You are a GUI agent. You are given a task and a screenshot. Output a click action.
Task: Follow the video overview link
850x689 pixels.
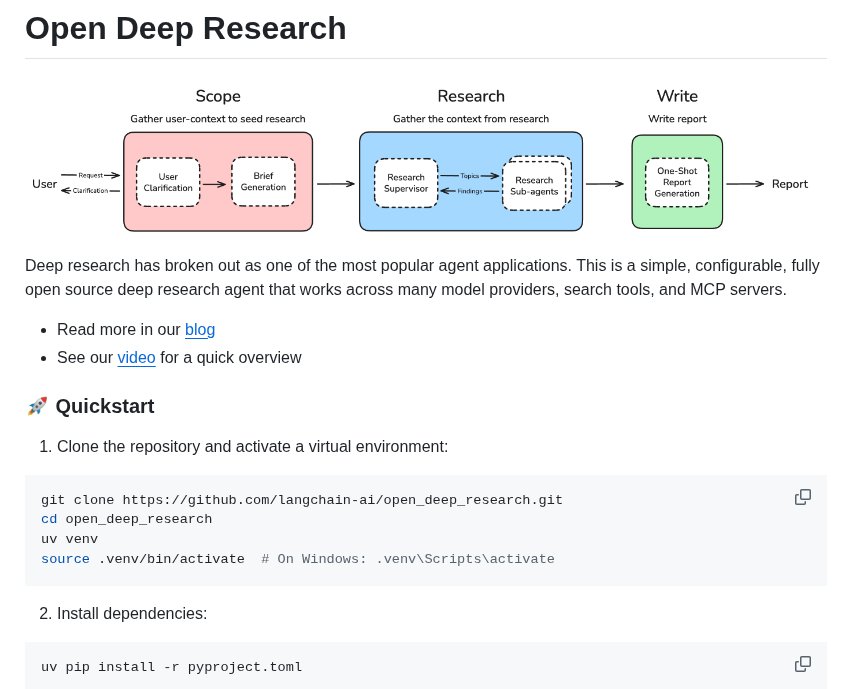tap(137, 358)
